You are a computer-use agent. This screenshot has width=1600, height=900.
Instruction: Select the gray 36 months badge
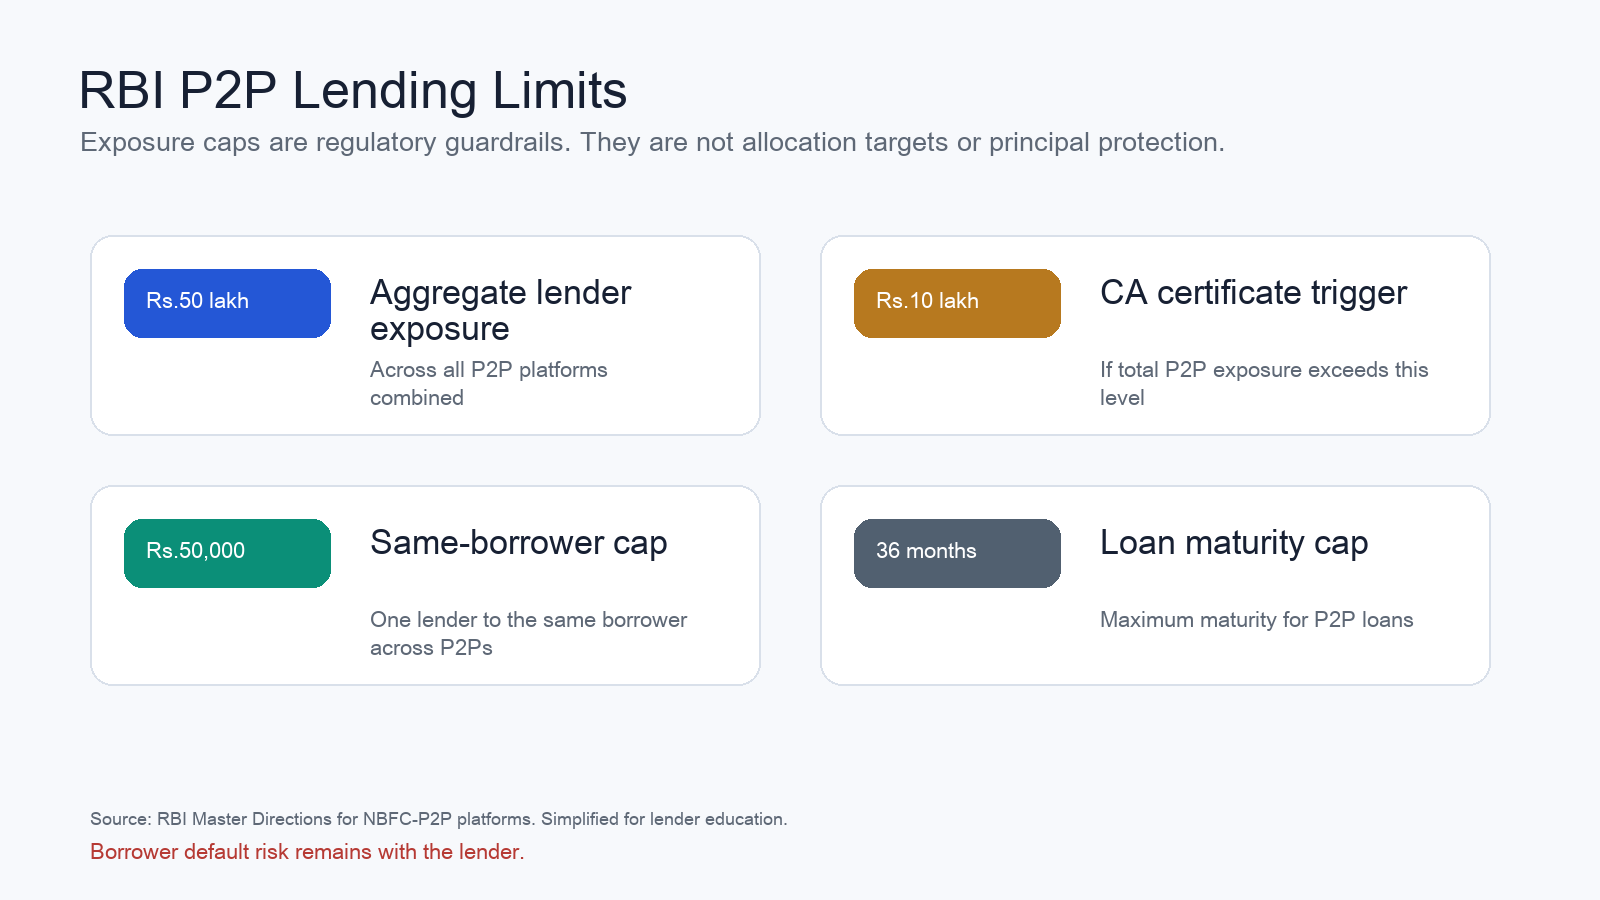tap(957, 553)
